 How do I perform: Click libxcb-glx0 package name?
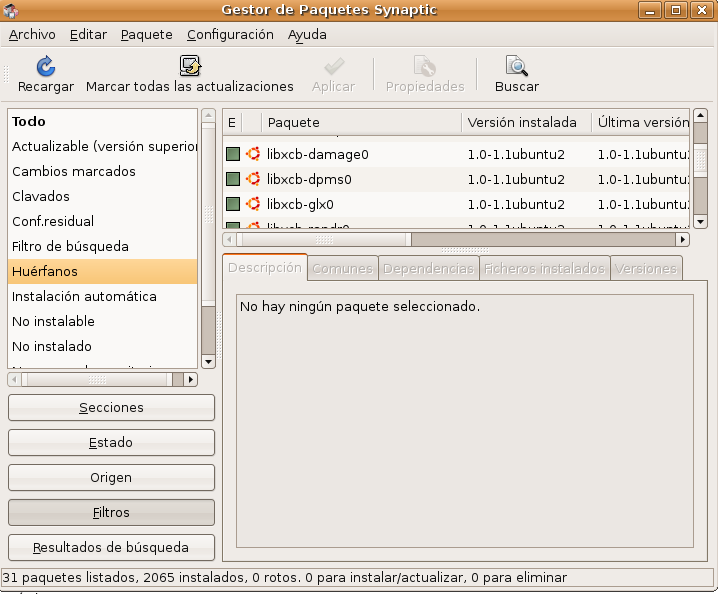pyautogui.click(x=300, y=204)
